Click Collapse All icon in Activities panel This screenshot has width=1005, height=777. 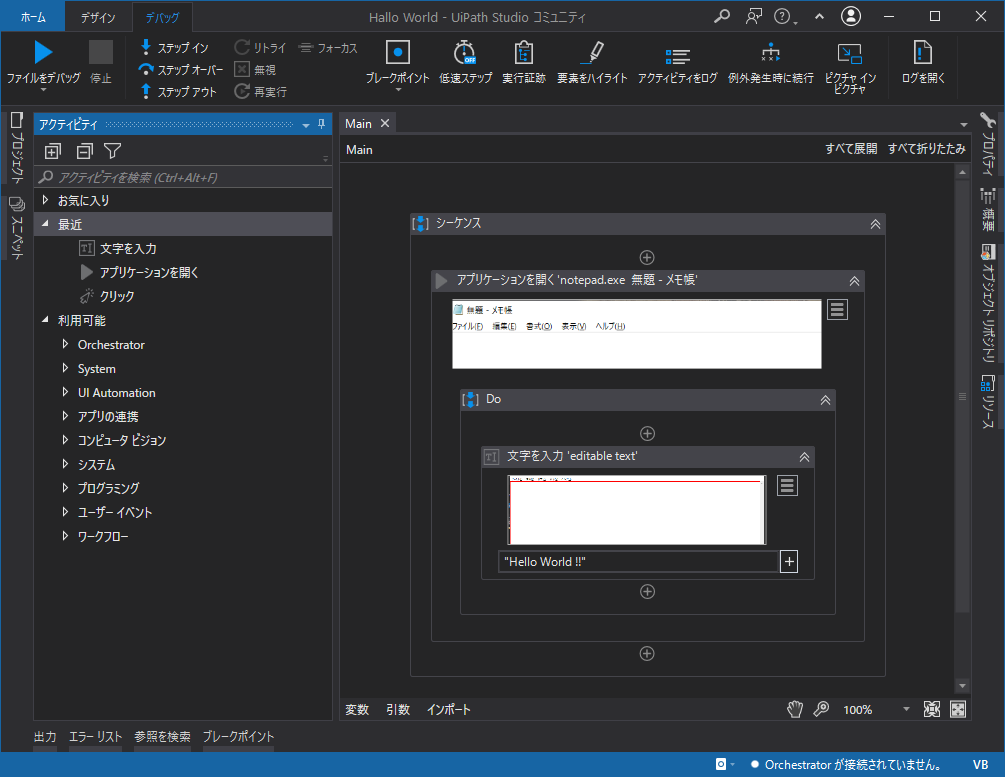click(85, 151)
